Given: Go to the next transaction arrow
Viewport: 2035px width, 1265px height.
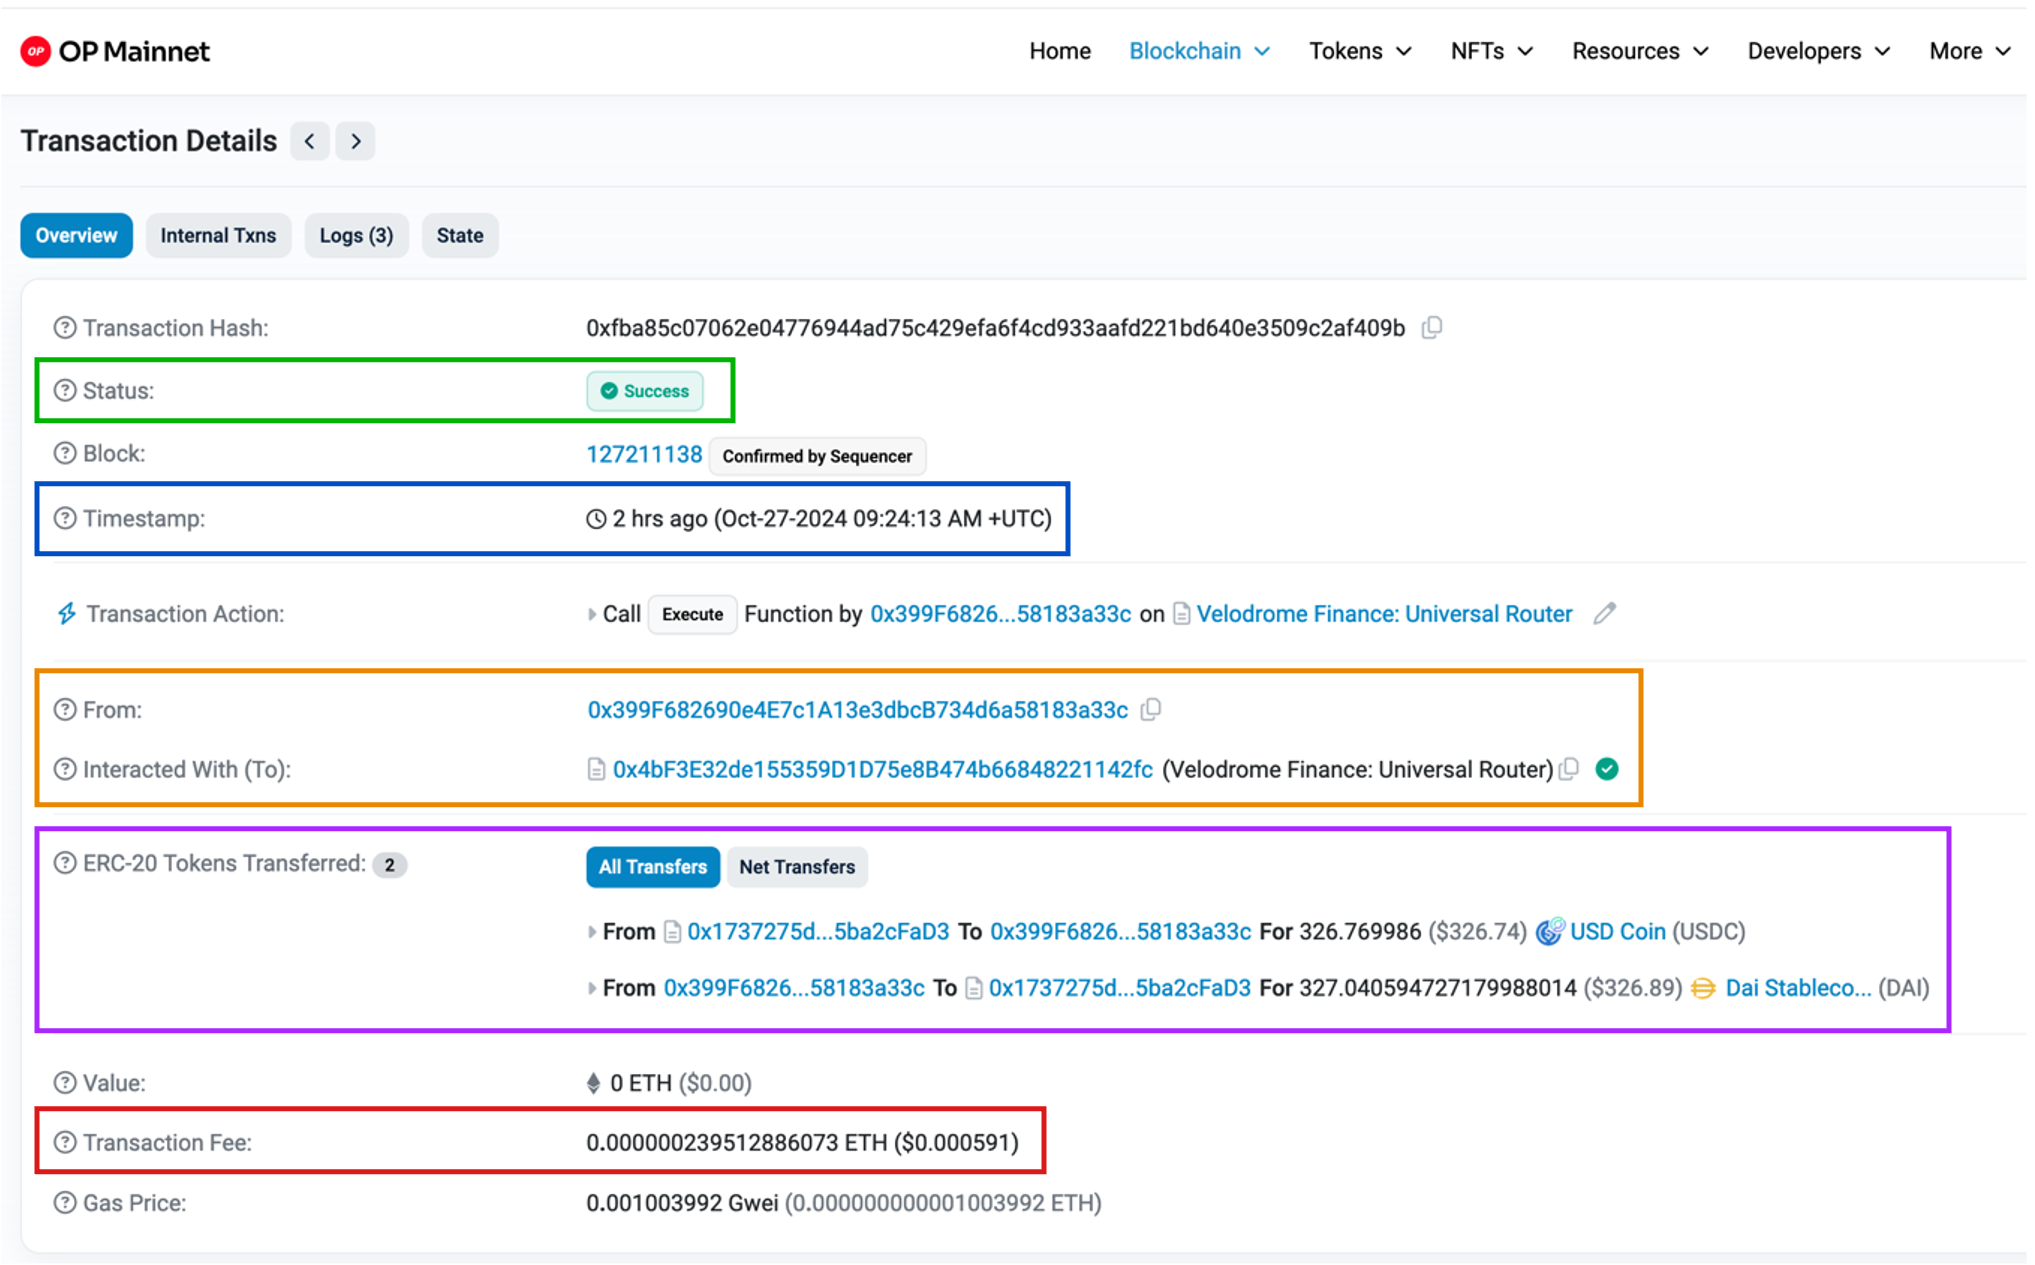Looking at the screenshot, I should pos(355,141).
